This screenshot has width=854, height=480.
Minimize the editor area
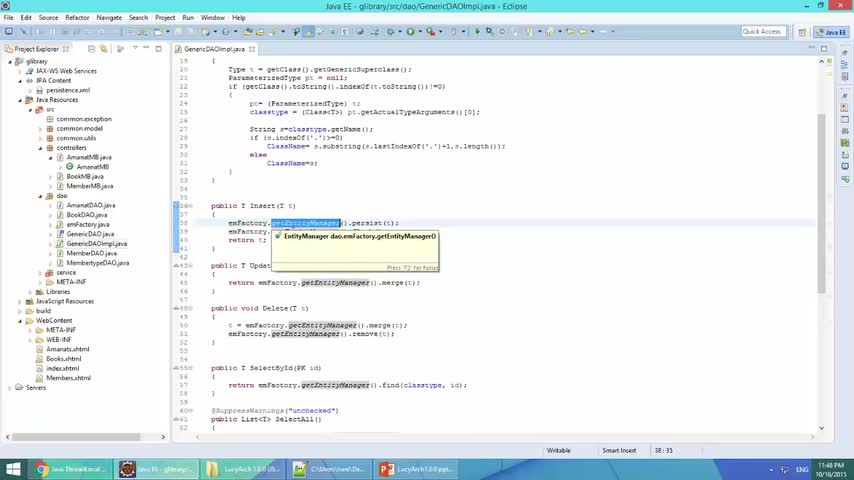pos(812,47)
